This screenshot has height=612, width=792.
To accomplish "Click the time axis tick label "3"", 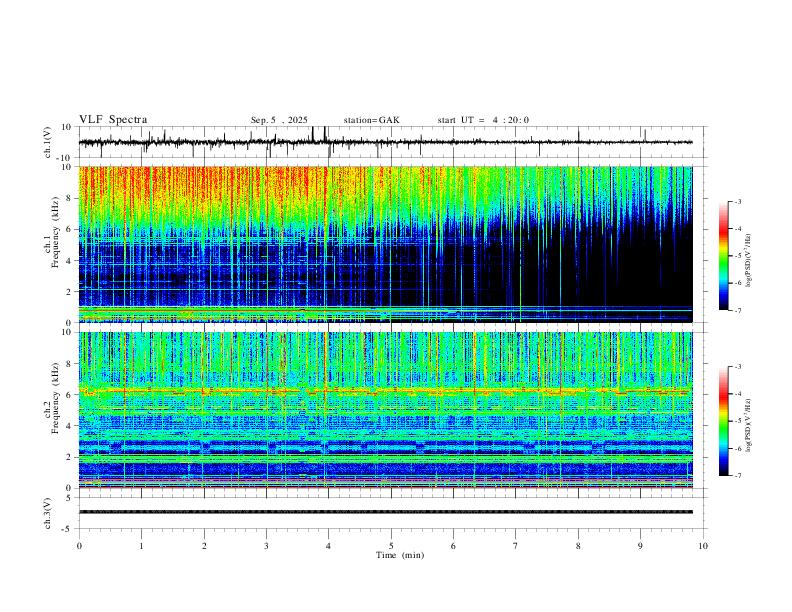I will click(266, 546).
